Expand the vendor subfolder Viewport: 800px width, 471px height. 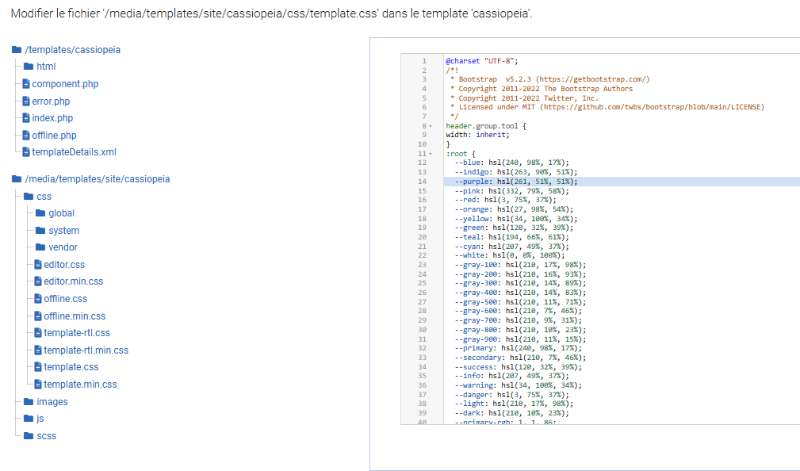(63, 247)
